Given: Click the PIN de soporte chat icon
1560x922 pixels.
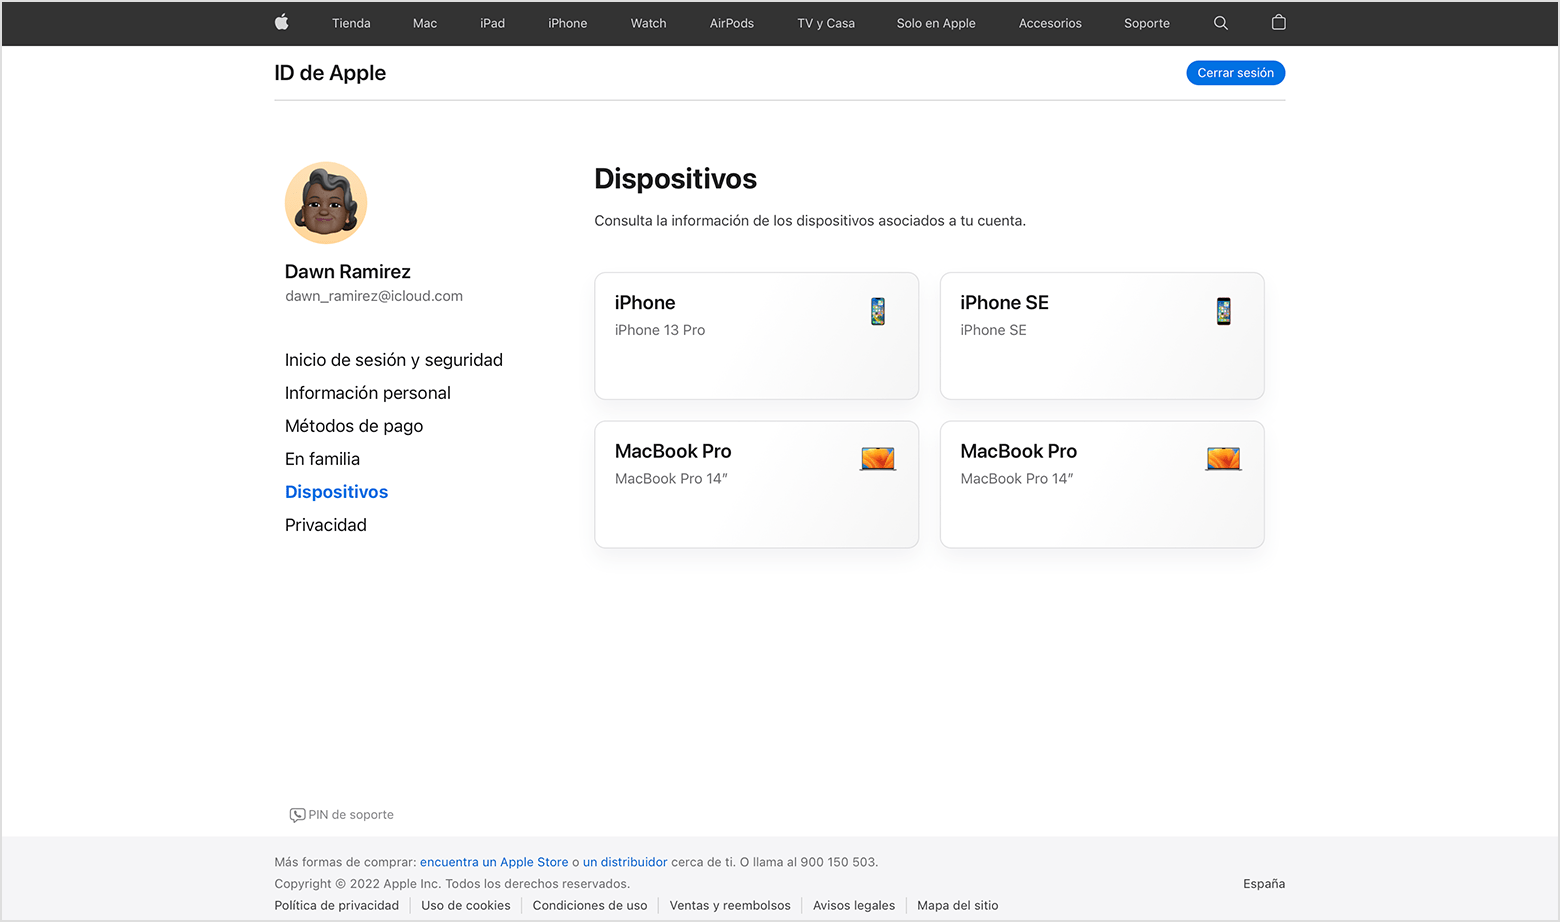Looking at the screenshot, I should click(297, 815).
